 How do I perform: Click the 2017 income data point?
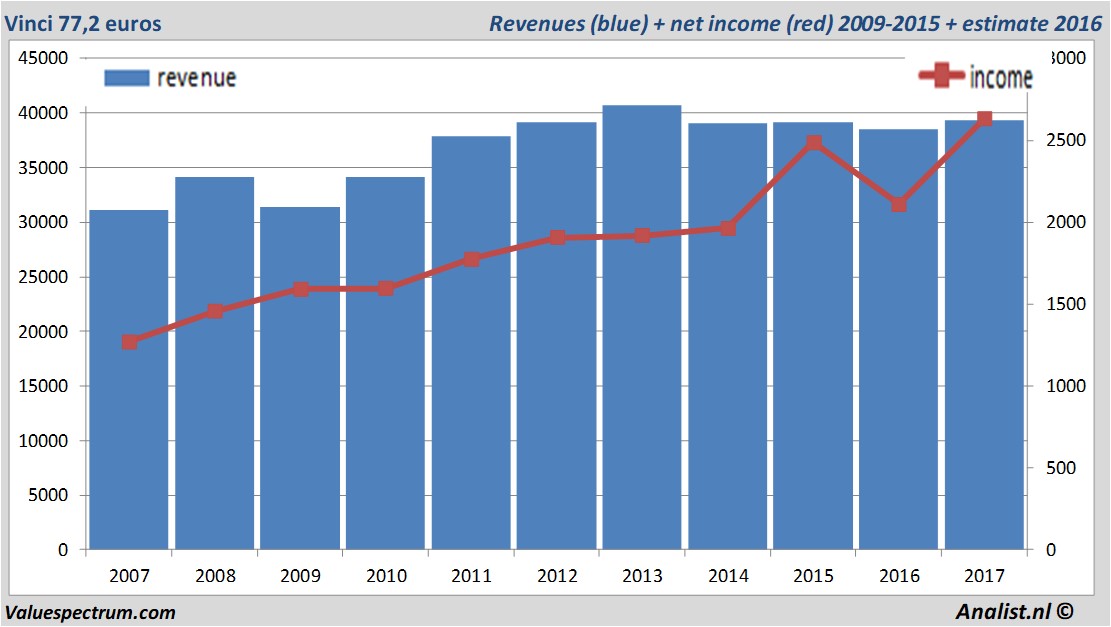pyautogui.click(x=984, y=118)
